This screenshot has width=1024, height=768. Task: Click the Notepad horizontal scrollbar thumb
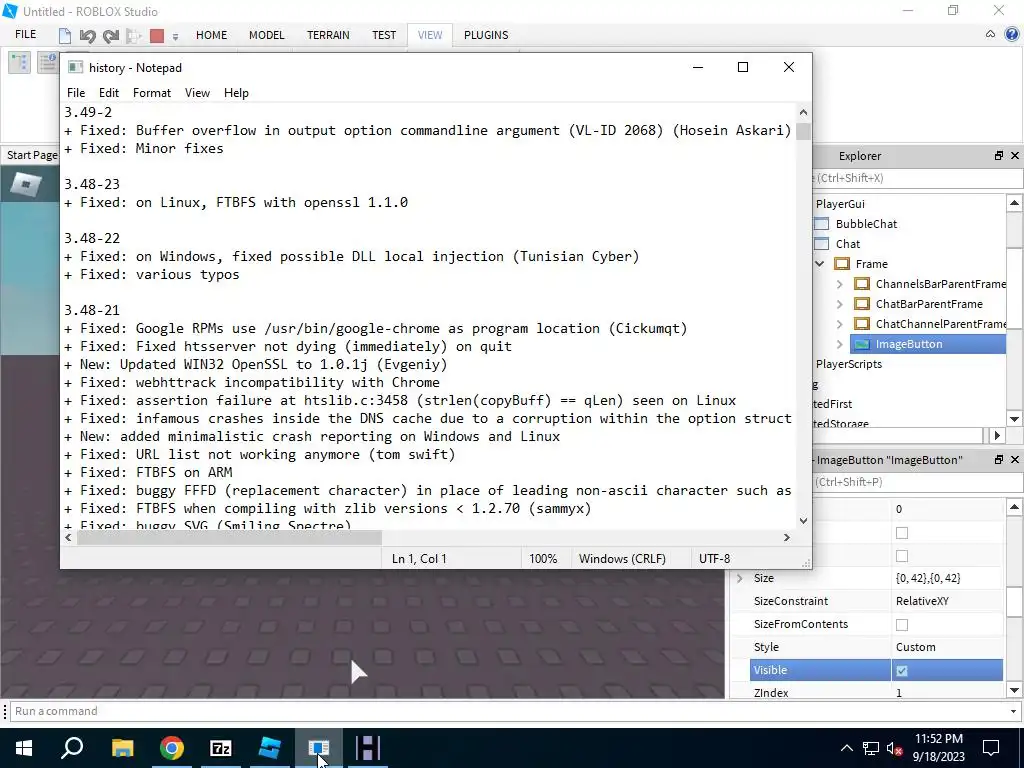pyautogui.click(x=229, y=537)
